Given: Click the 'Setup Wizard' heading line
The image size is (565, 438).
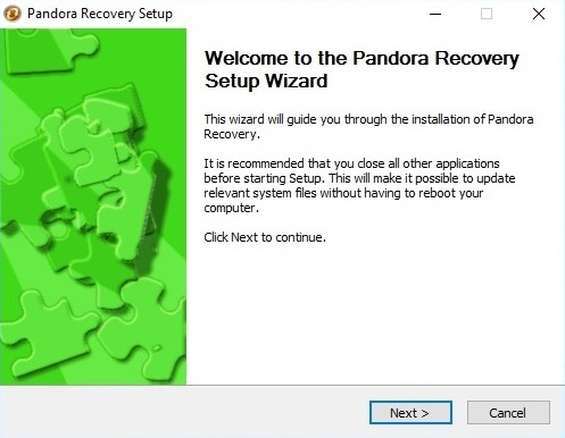Looking at the screenshot, I should coord(266,81).
